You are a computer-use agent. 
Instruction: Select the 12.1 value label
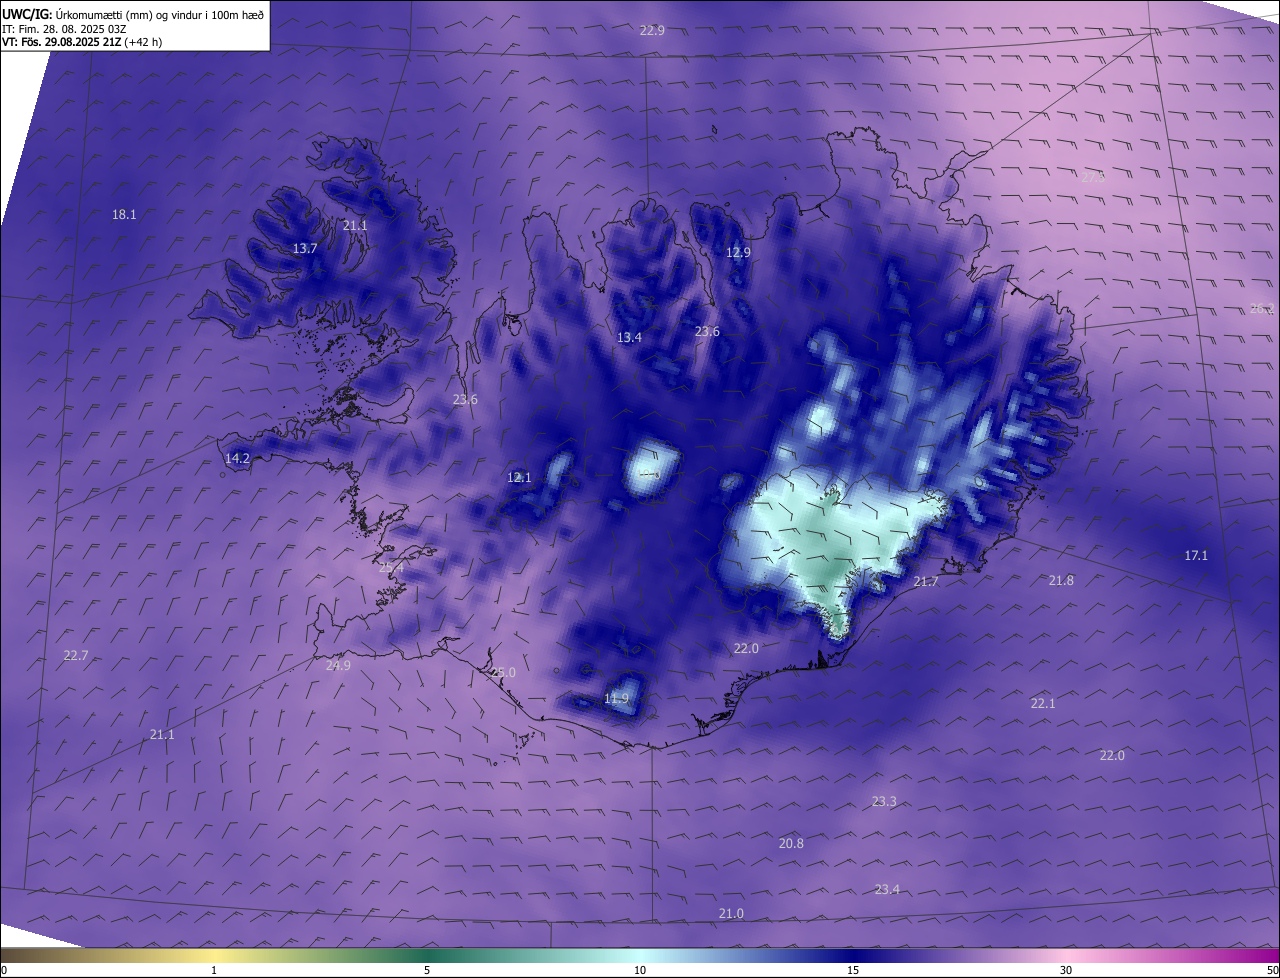coord(519,477)
